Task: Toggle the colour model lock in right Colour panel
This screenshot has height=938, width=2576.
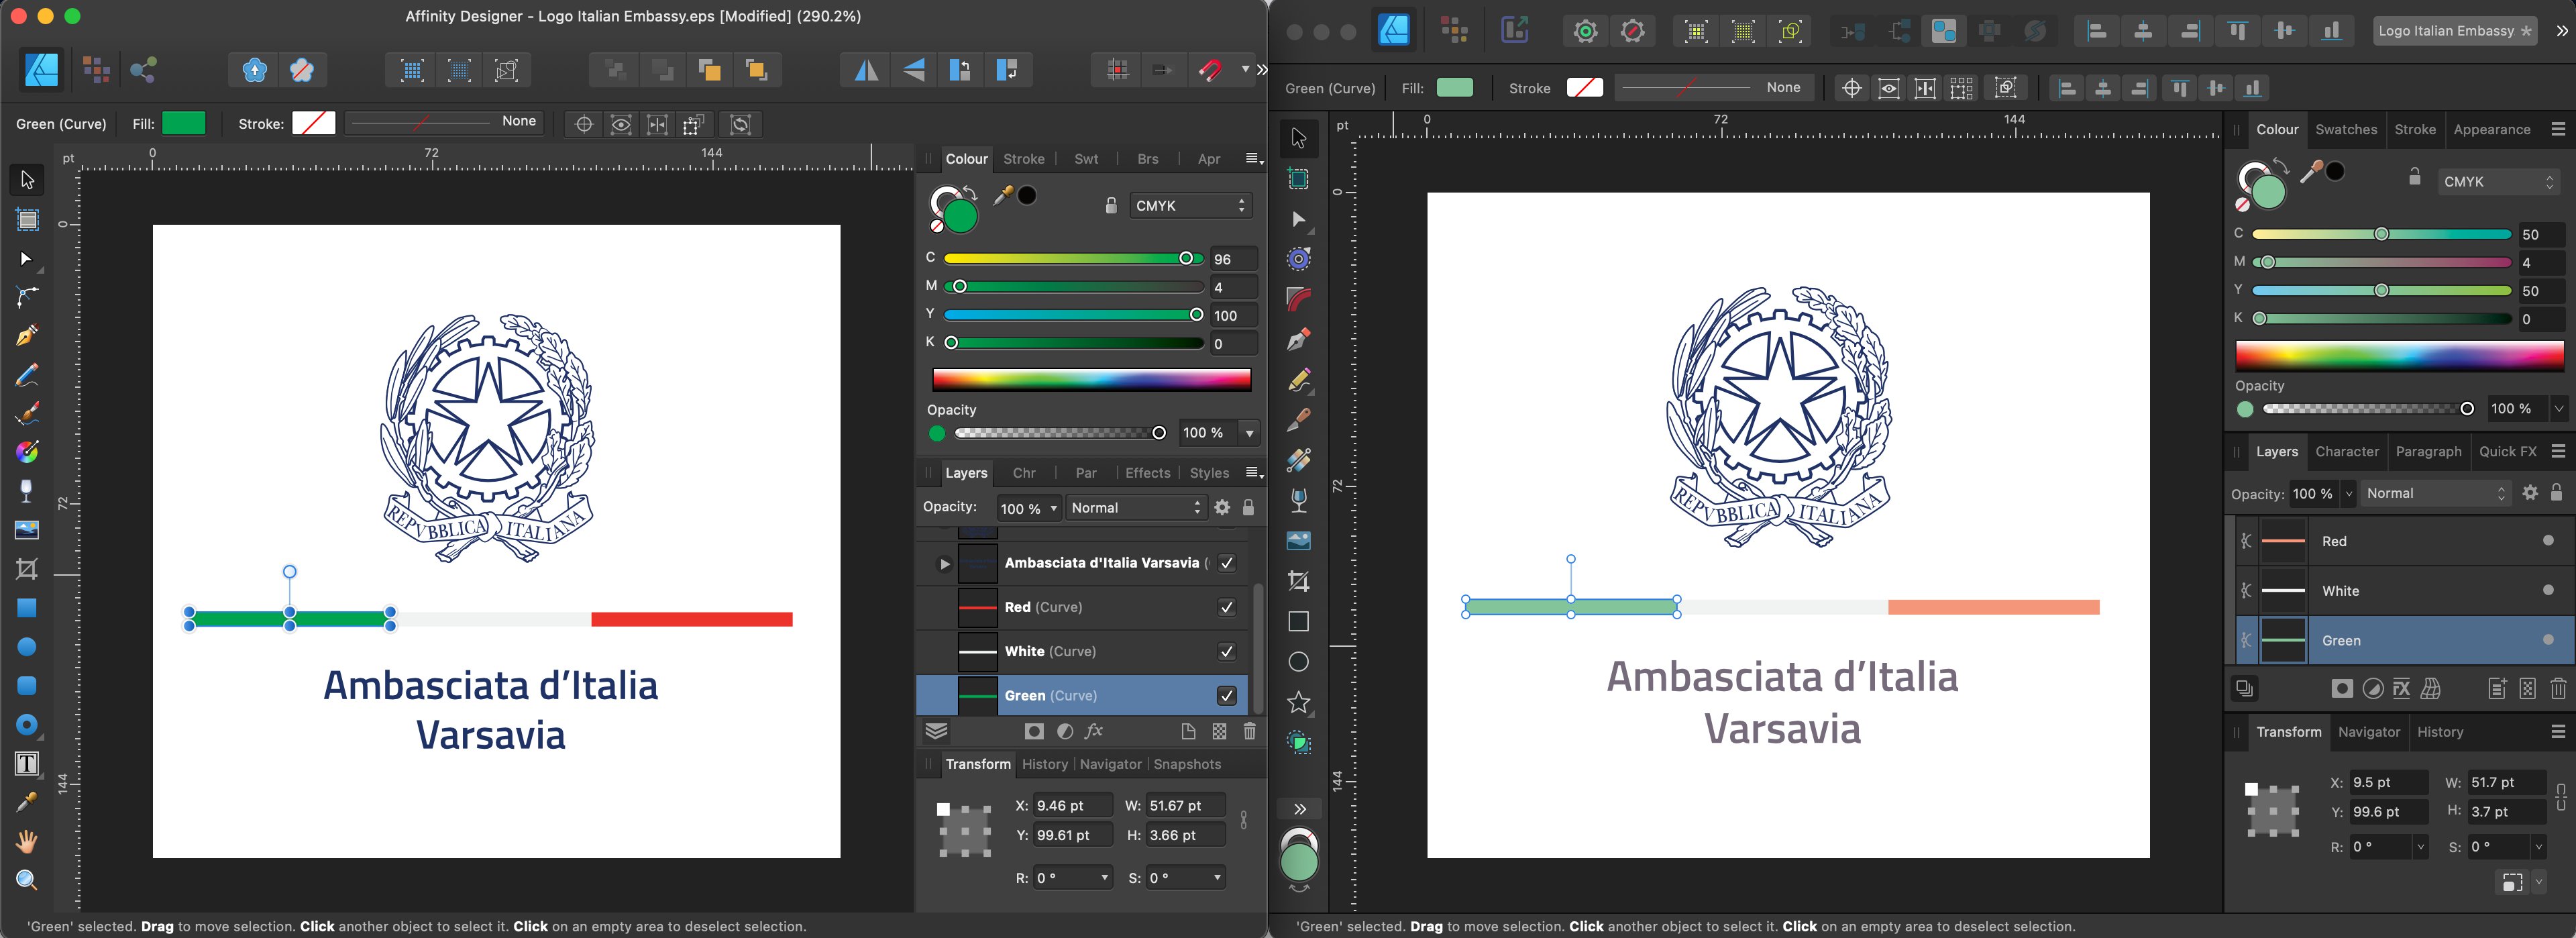Action: pyautogui.click(x=2414, y=177)
